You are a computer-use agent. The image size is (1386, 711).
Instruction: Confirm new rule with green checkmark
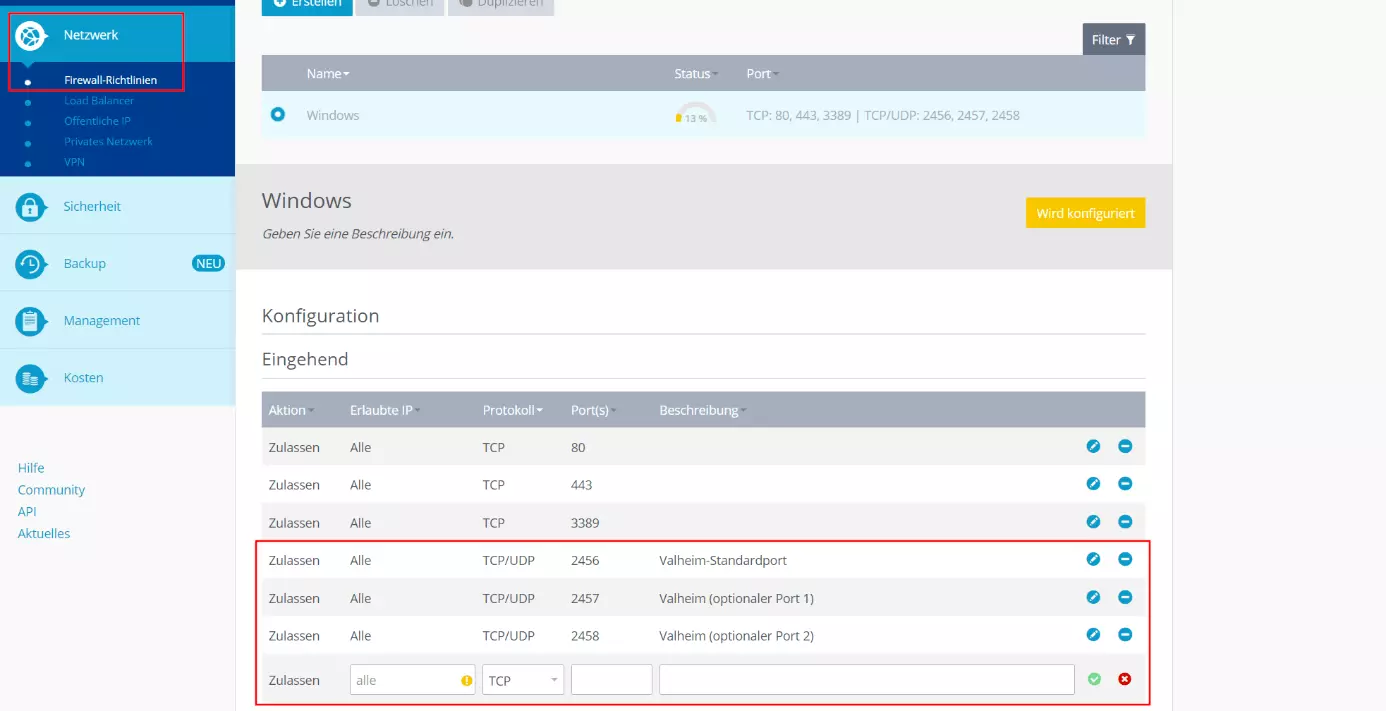point(1094,679)
